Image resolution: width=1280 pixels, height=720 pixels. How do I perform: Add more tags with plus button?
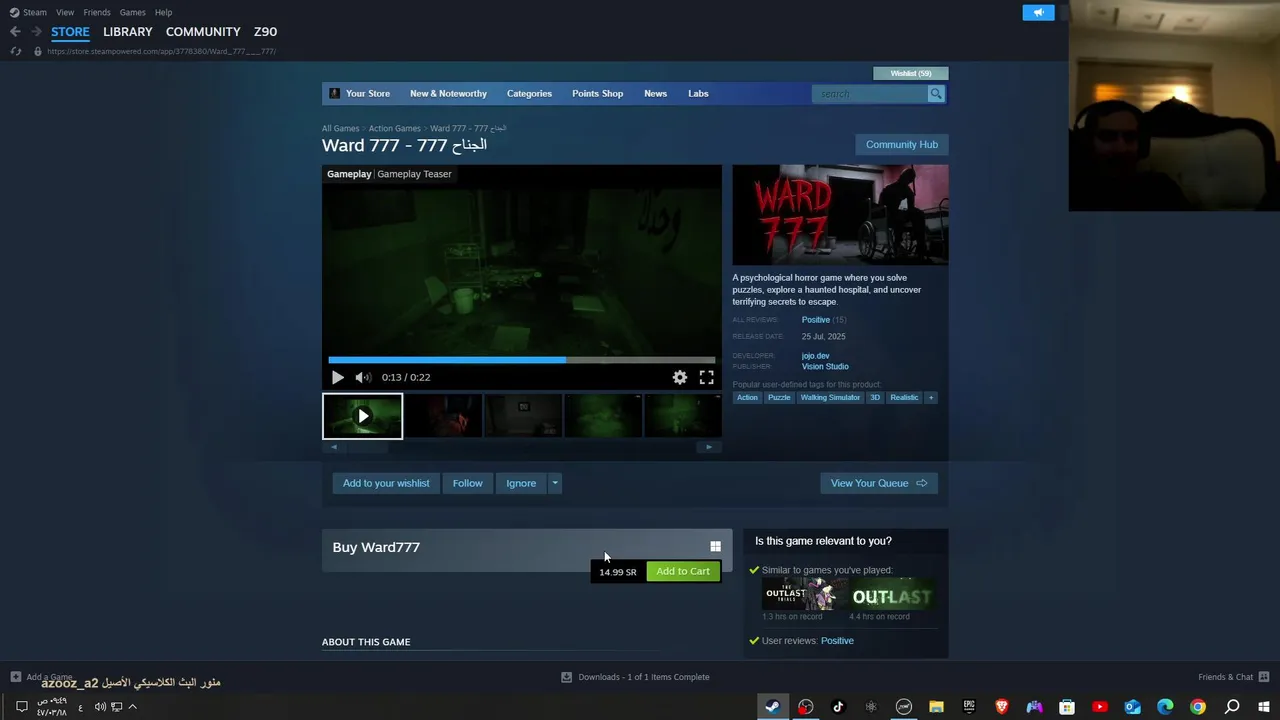(931, 398)
